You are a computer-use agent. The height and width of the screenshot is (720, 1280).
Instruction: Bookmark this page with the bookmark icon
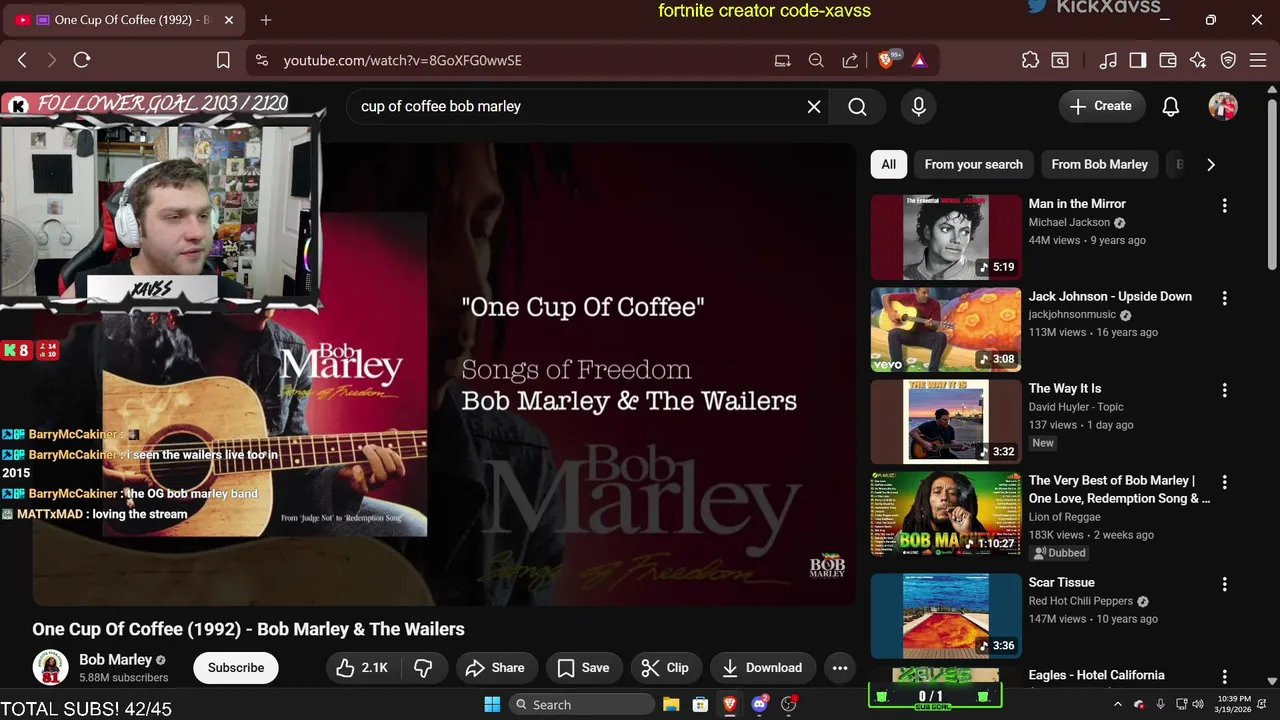(x=224, y=60)
